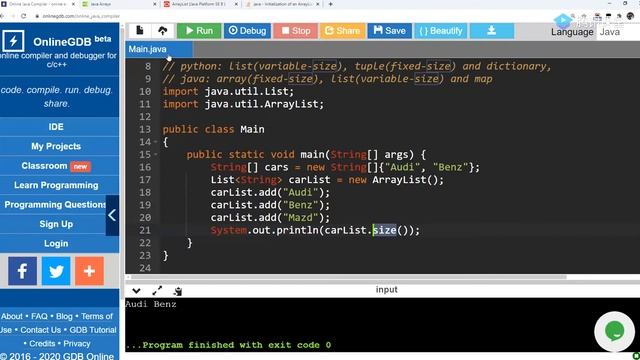Close the ArrayList Java Platform browser tab
This screenshot has width=640, height=360.
(x=236, y=4)
